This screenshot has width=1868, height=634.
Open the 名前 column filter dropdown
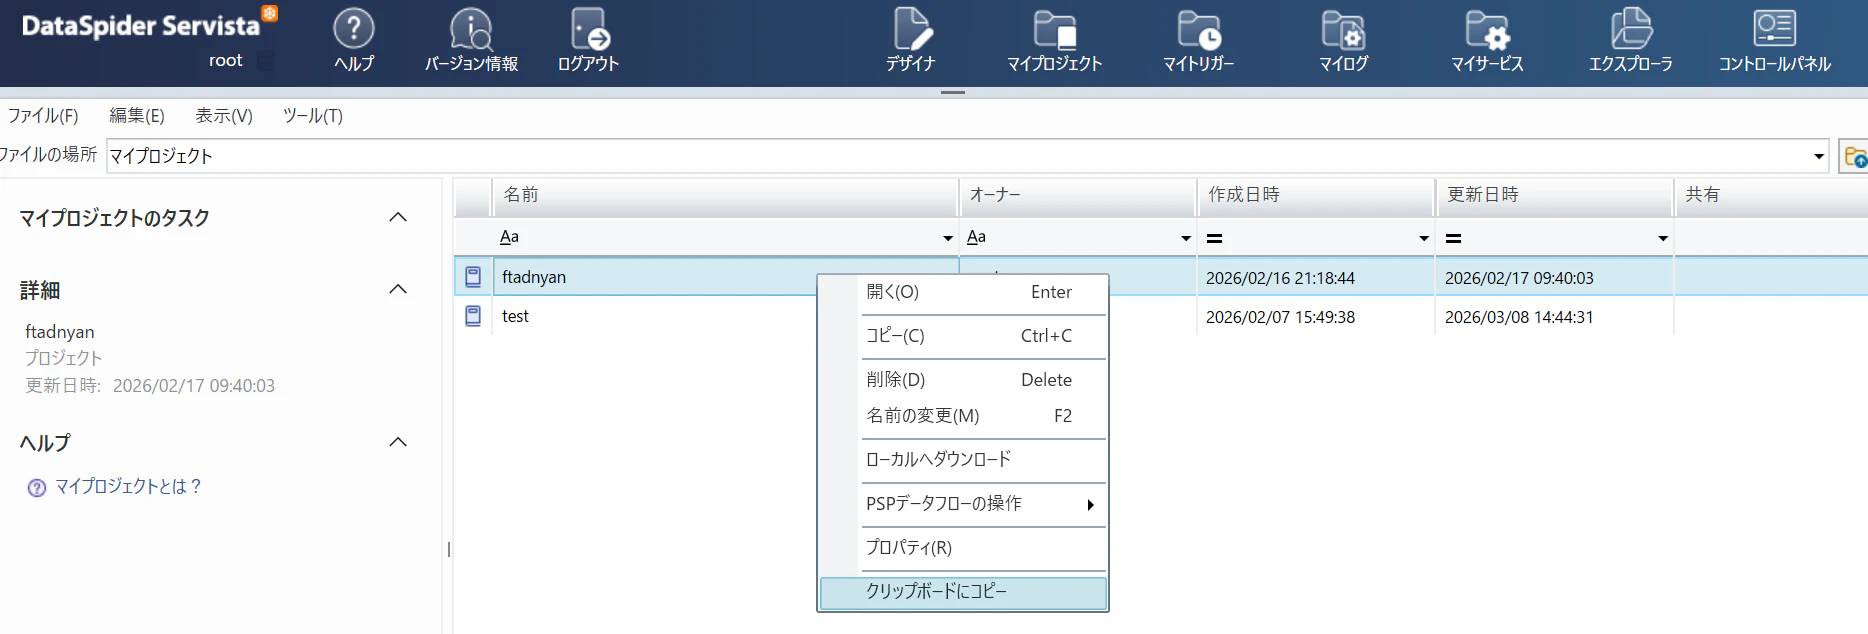(x=947, y=238)
